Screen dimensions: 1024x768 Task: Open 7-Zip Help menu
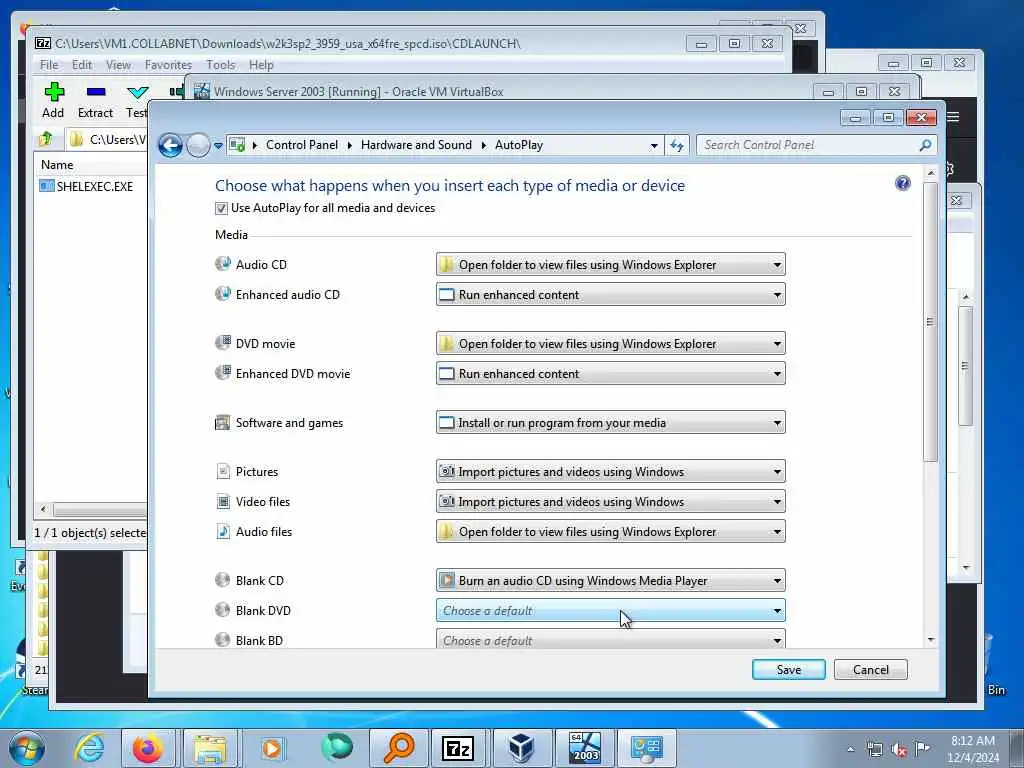(x=261, y=65)
